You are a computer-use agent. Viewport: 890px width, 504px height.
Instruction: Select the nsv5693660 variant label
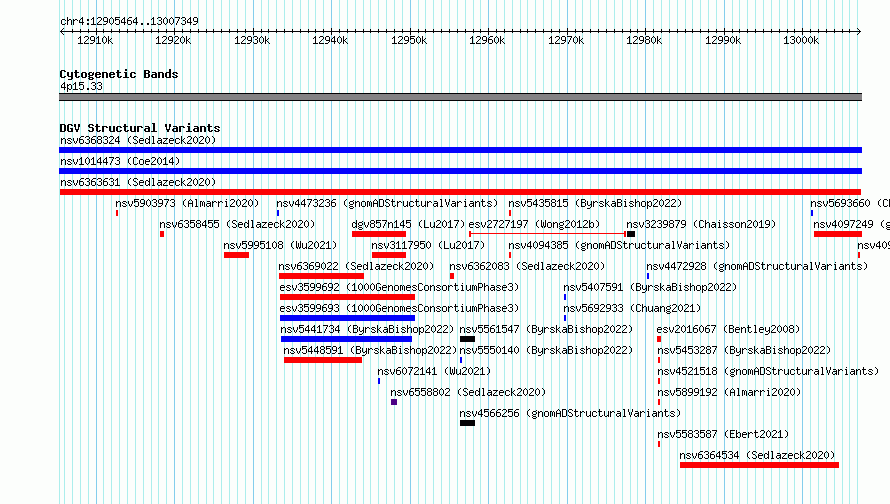(x=850, y=203)
